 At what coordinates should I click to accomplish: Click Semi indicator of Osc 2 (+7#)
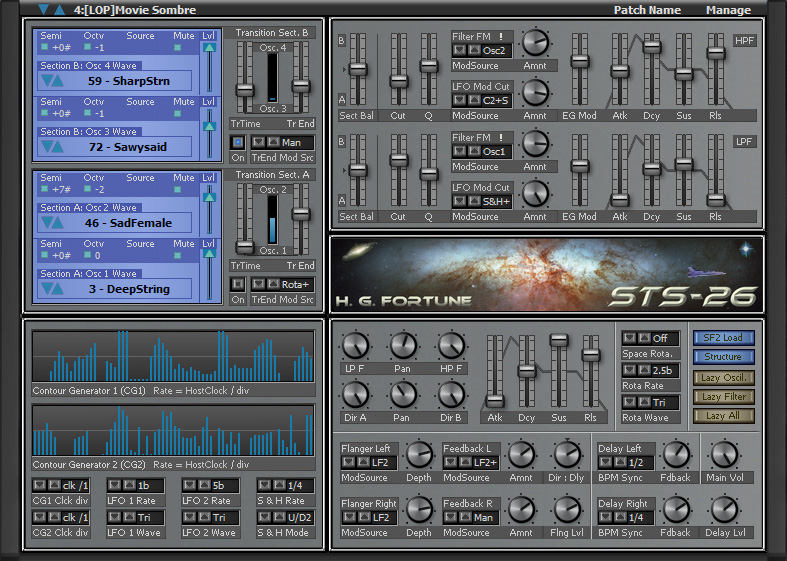pyautogui.click(x=45, y=189)
